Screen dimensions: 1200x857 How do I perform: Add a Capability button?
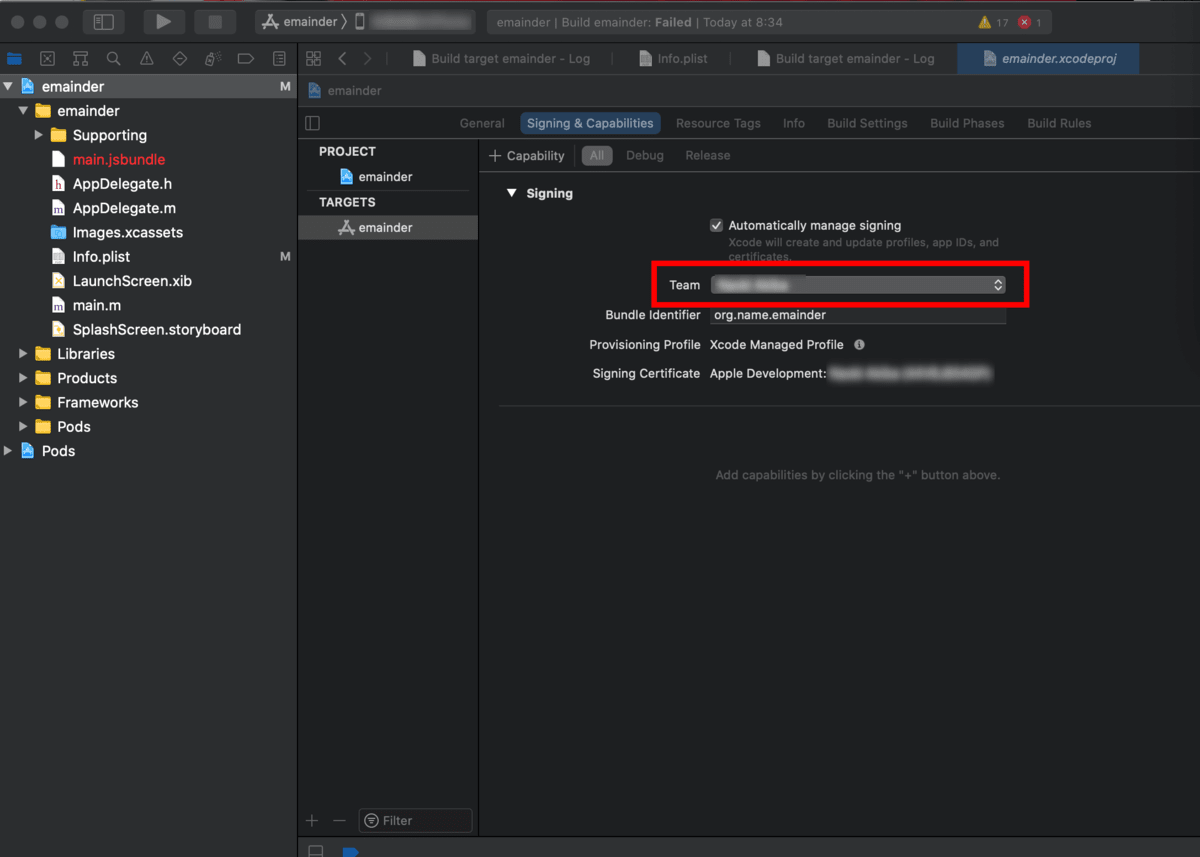pos(527,156)
